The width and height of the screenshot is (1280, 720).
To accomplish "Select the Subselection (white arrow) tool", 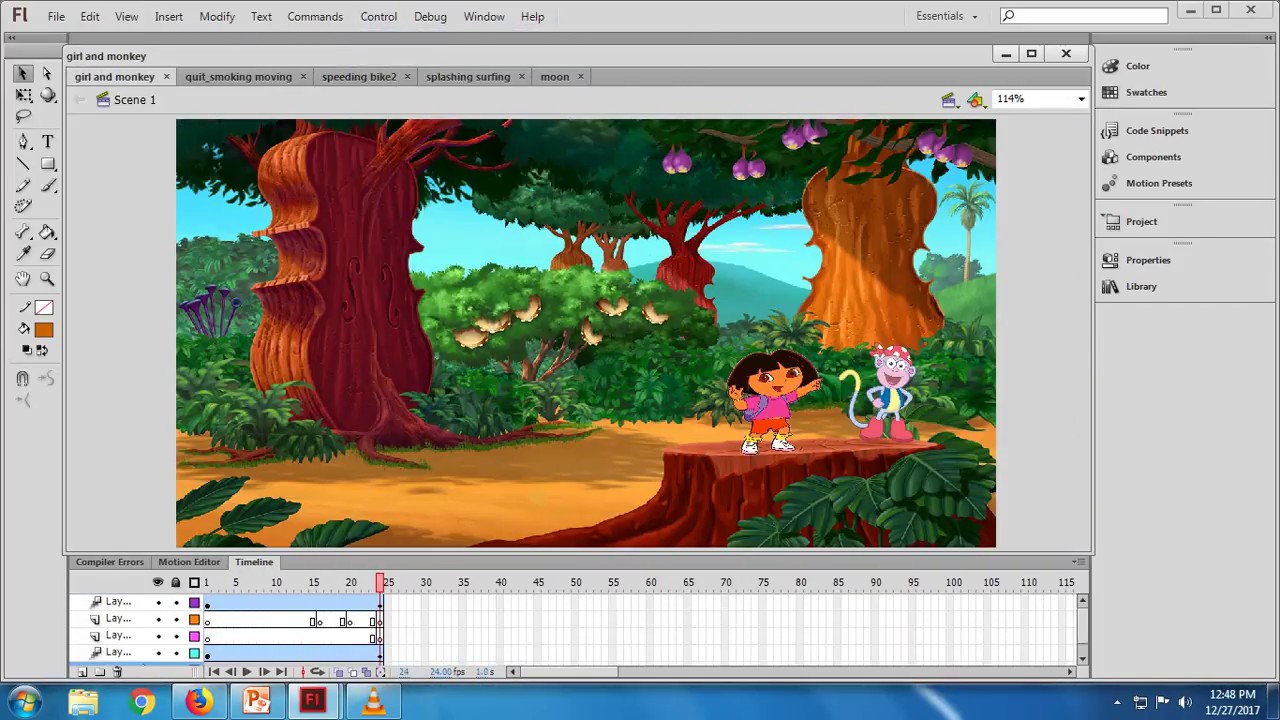I will coord(47,74).
